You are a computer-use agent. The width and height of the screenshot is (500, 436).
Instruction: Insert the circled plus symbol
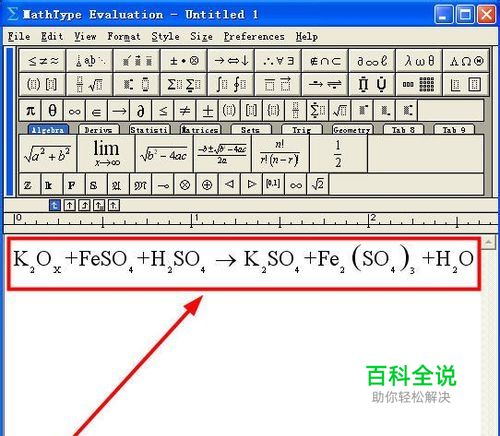pos(207,184)
